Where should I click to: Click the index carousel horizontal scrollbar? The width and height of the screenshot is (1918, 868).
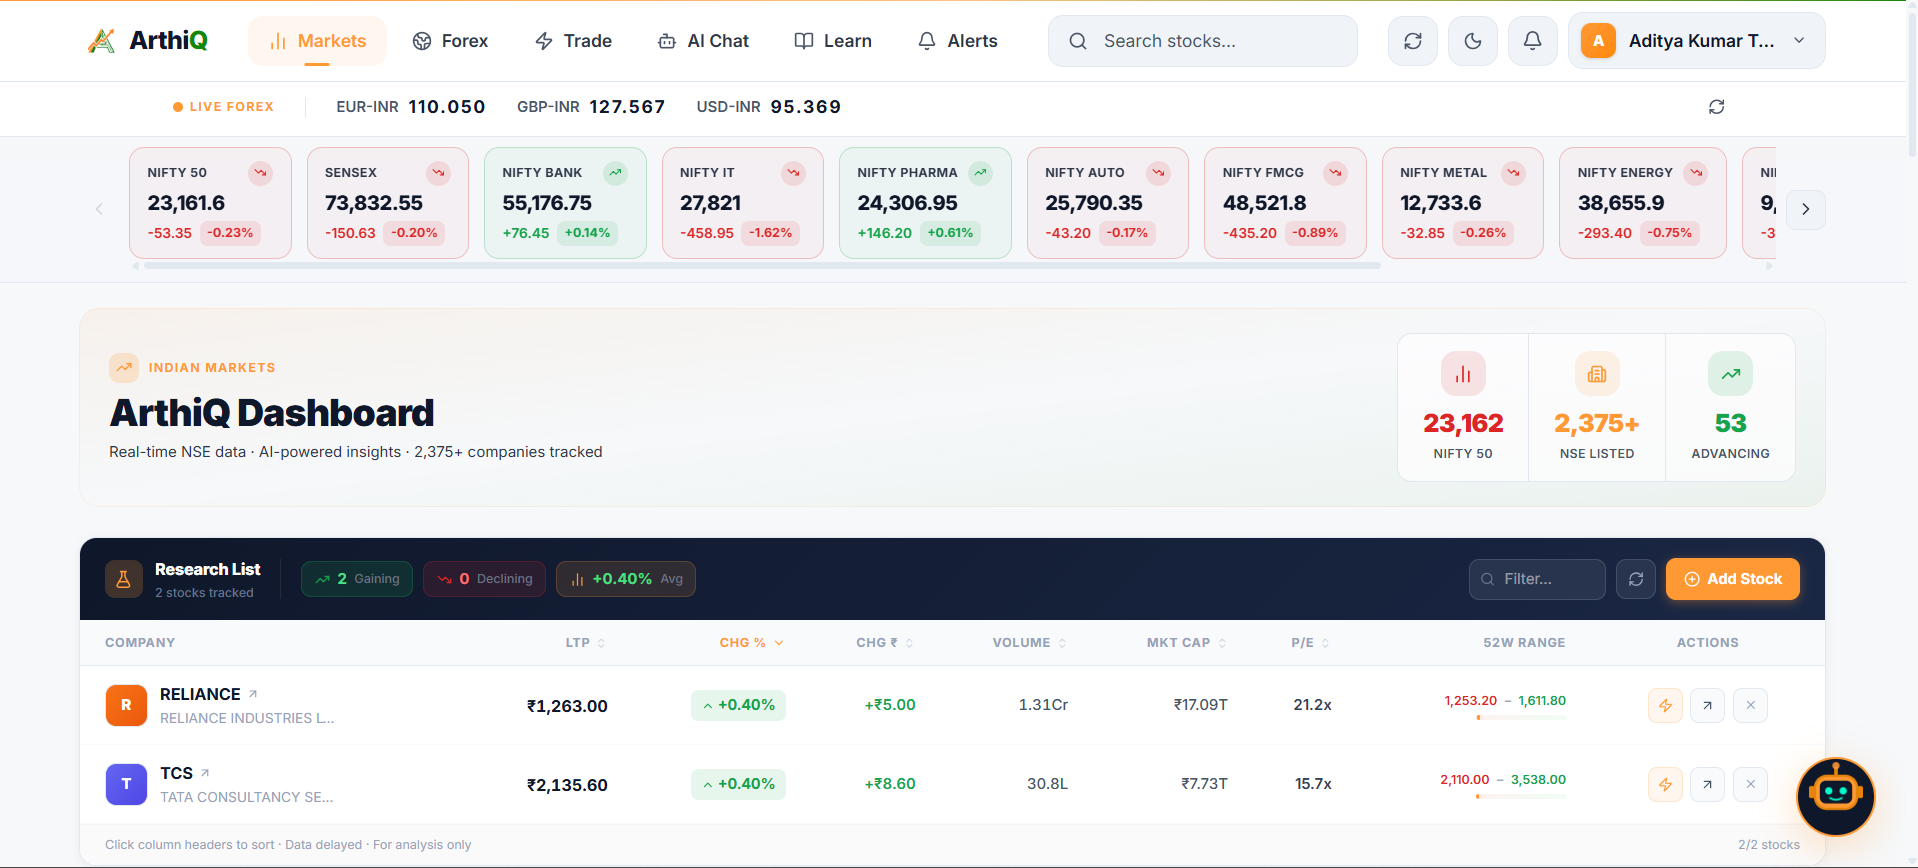[x=762, y=266]
